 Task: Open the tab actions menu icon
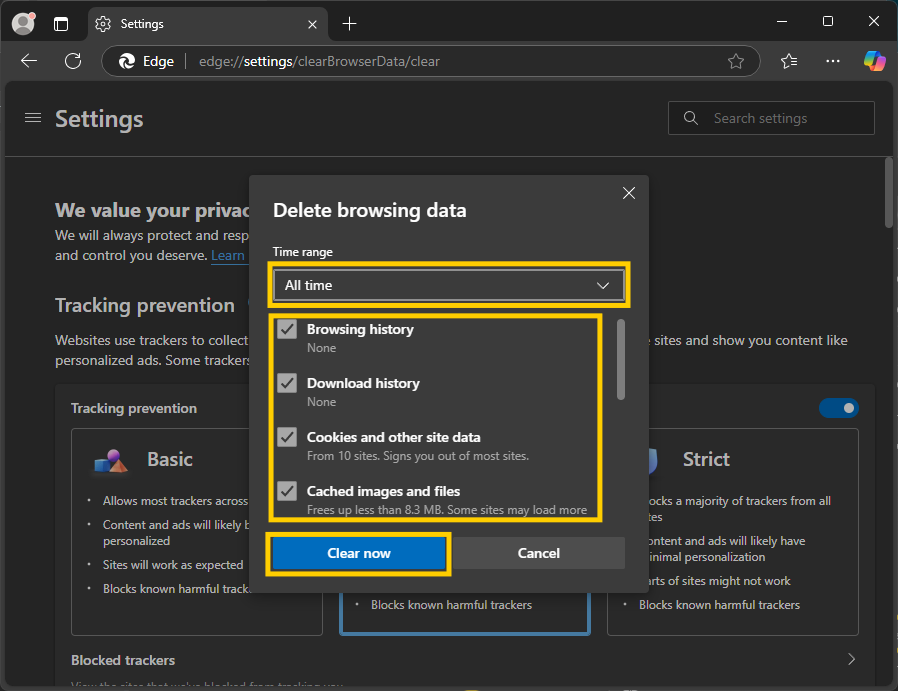pos(61,23)
